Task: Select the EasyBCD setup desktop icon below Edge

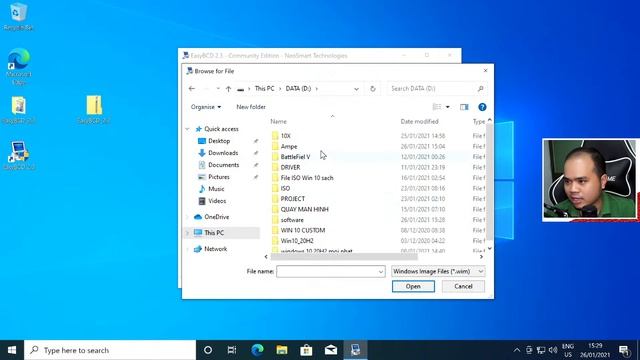Action: click(x=19, y=110)
